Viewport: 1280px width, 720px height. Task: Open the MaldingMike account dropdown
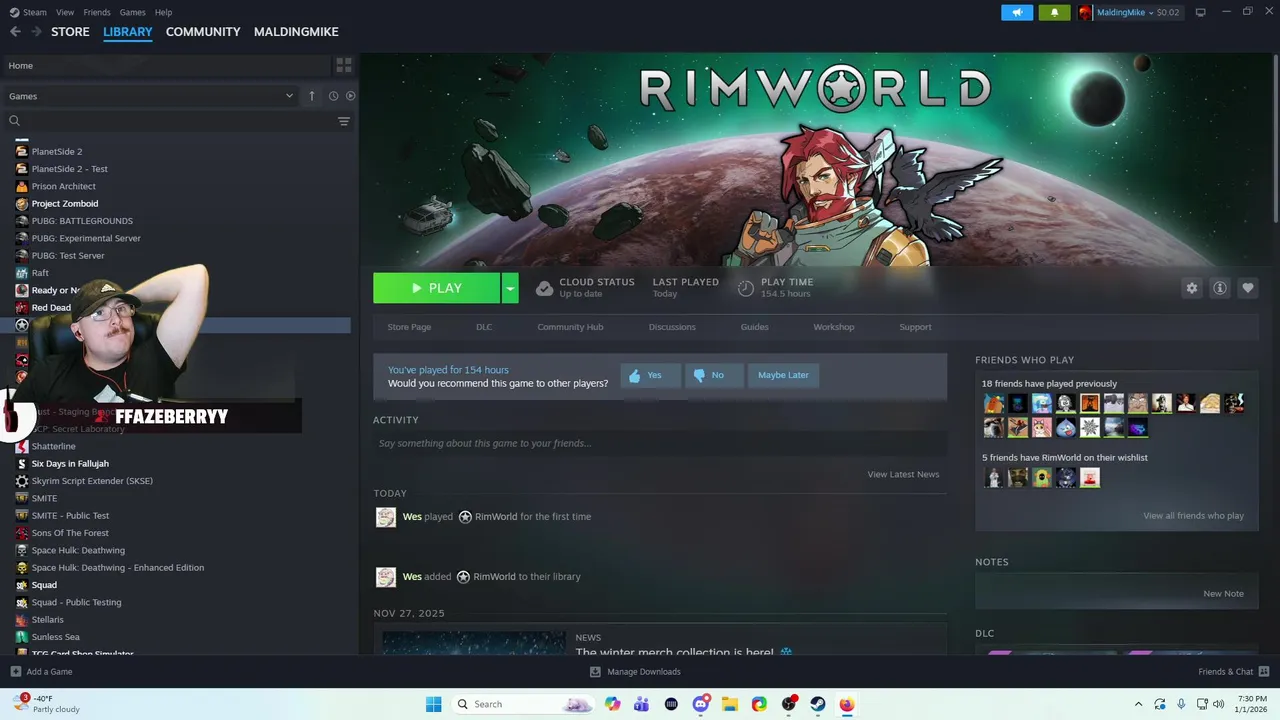click(x=1129, y=12)
